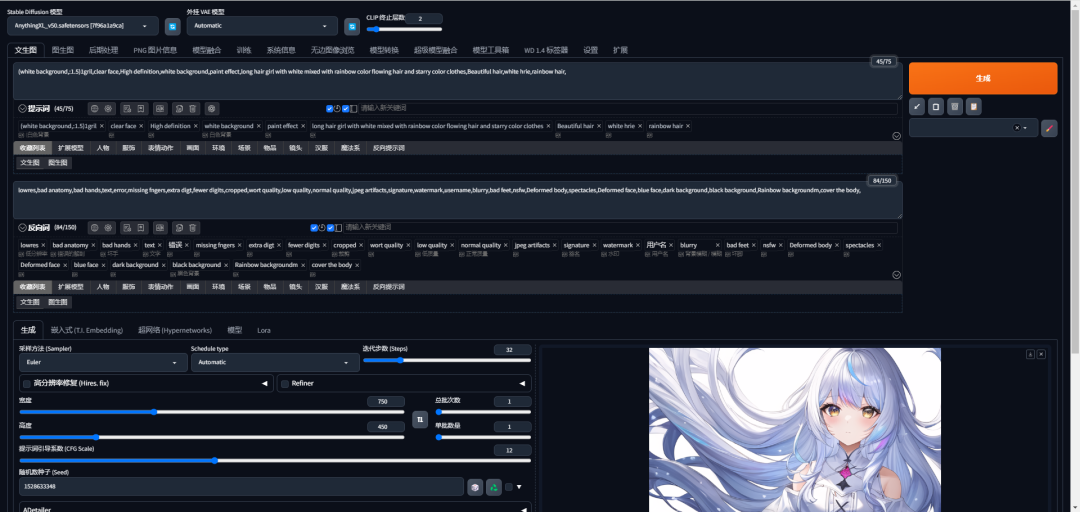
Task: Swap width and height values
Action: (420, 419)
